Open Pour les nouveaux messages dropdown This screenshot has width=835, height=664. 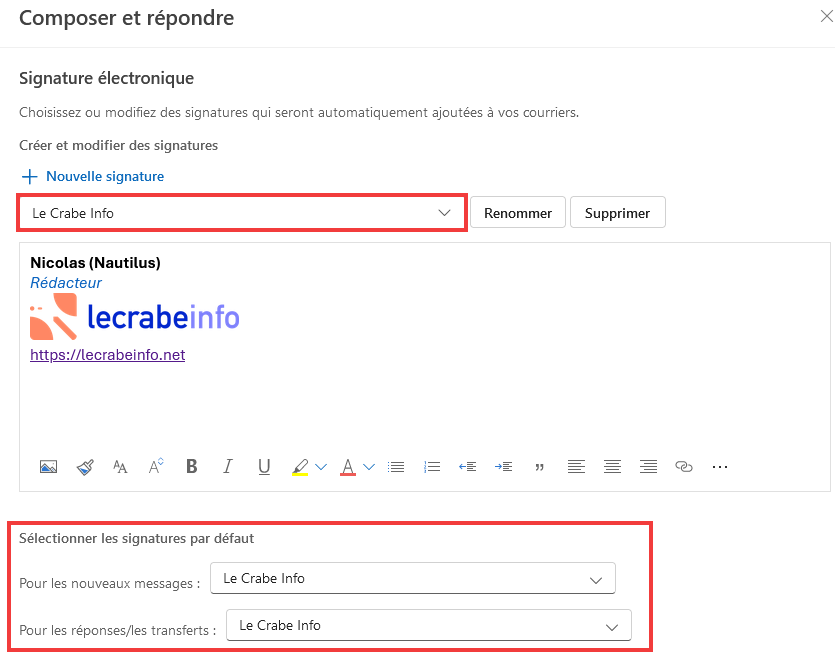(413, 578)
